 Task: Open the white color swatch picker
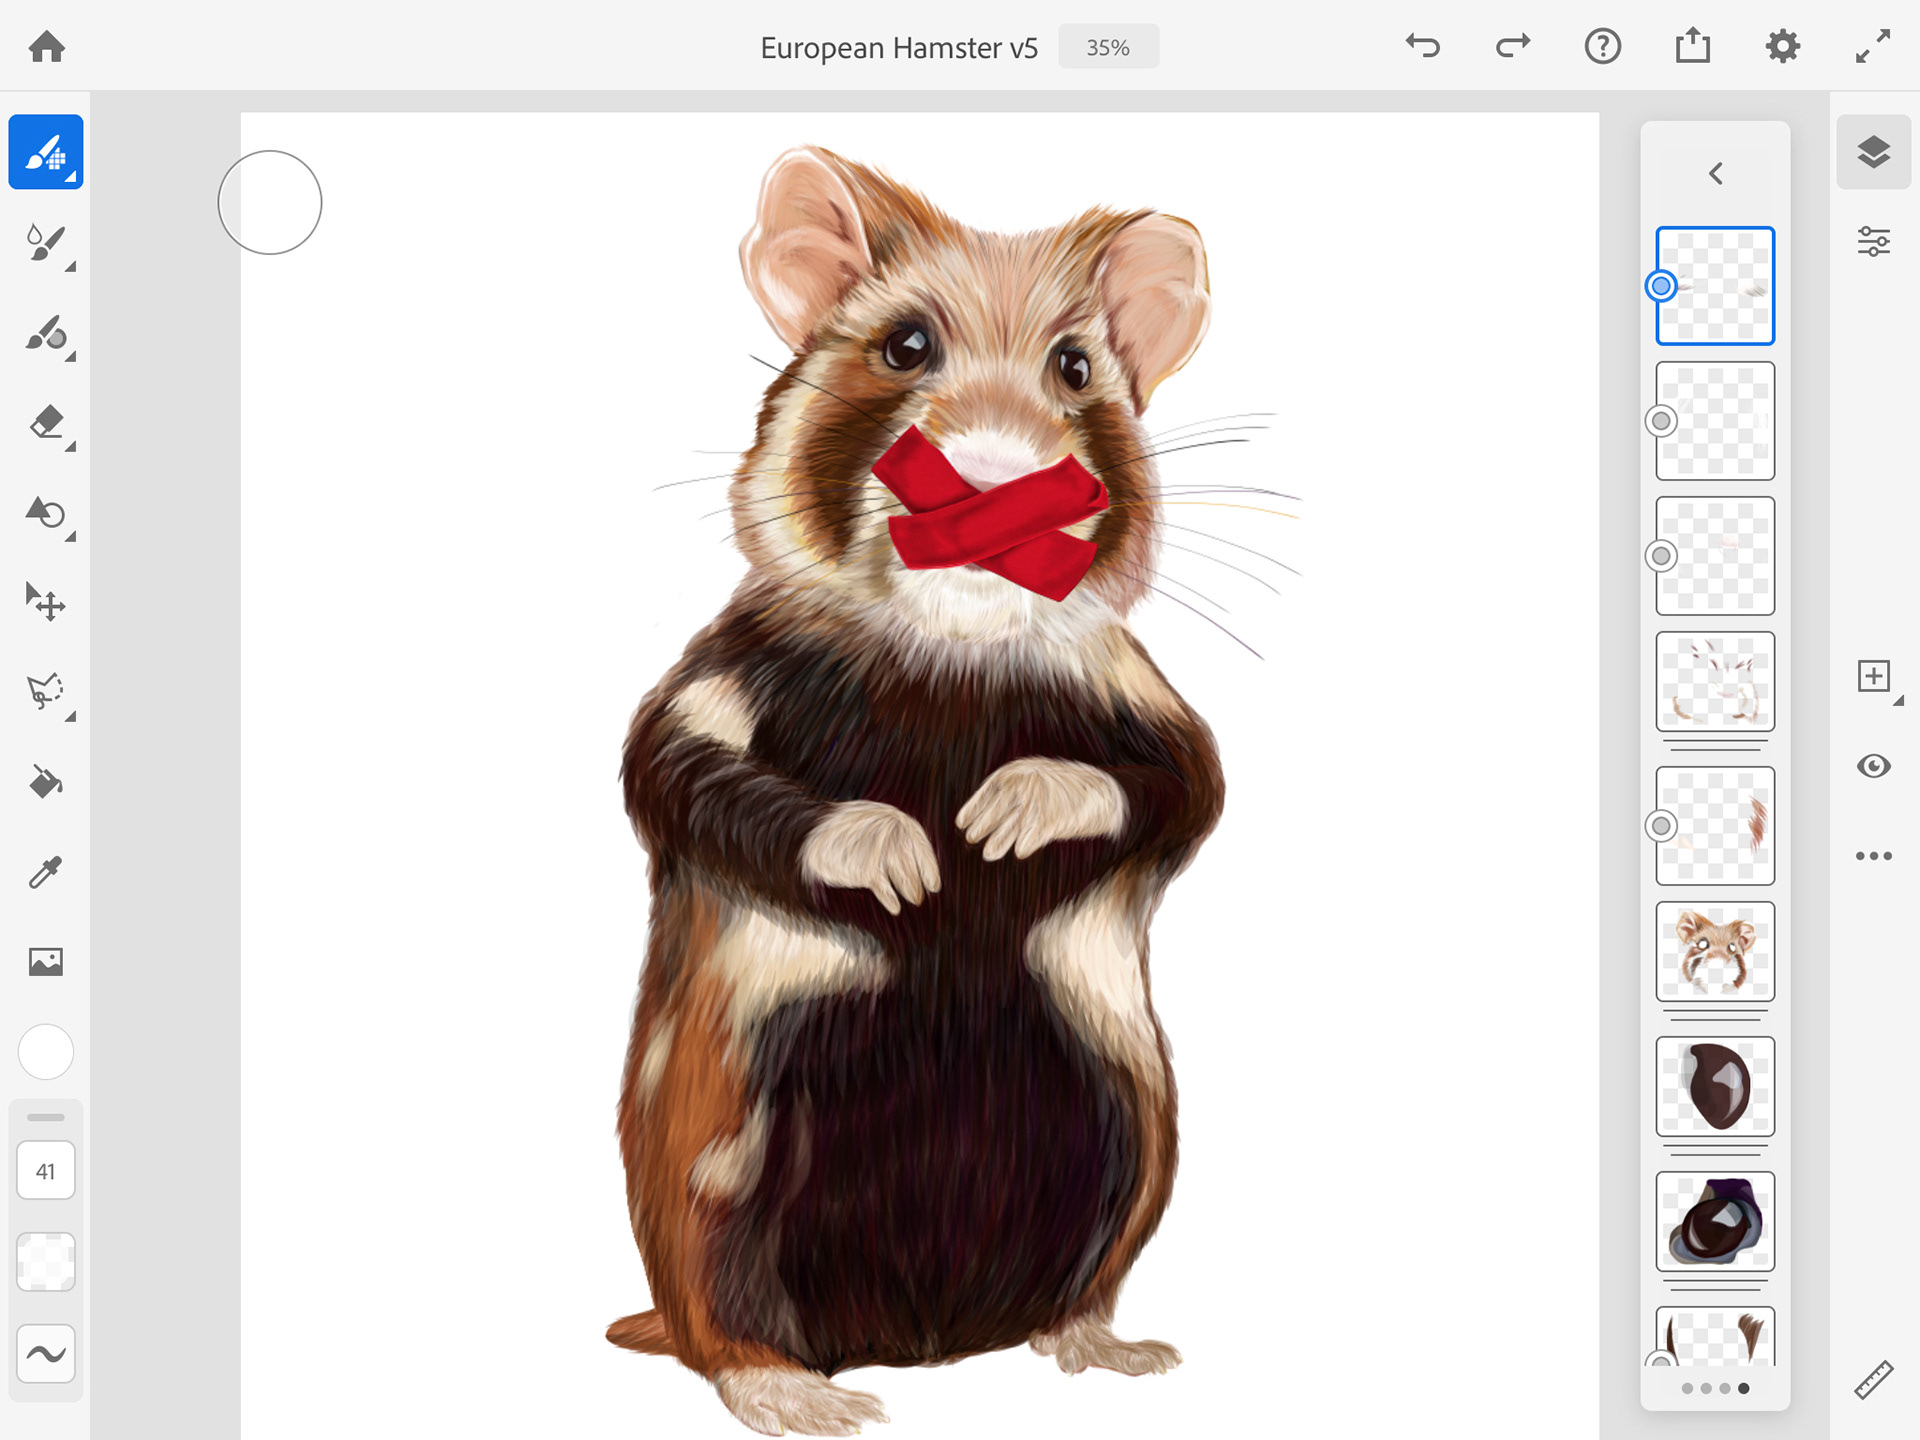click(45, 1052)
